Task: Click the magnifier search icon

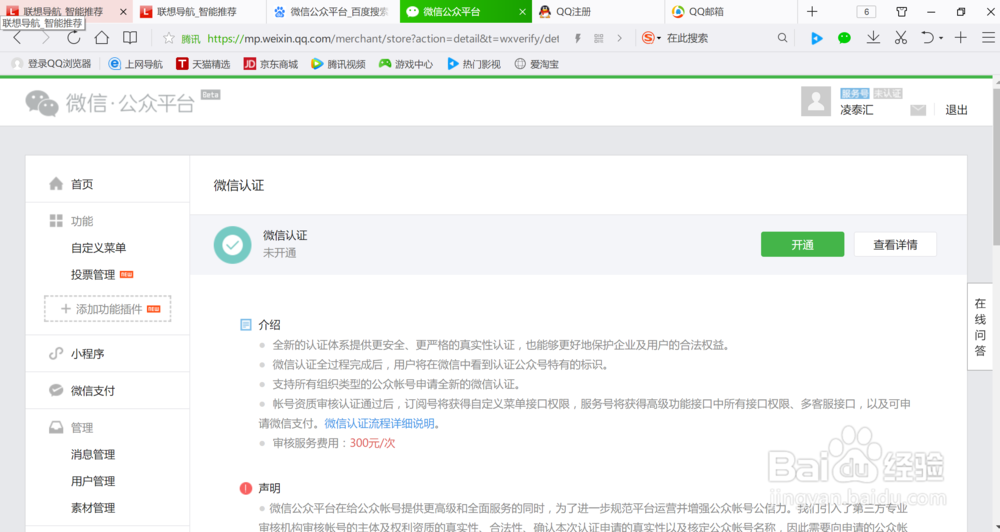Action: tap(783, 38)
